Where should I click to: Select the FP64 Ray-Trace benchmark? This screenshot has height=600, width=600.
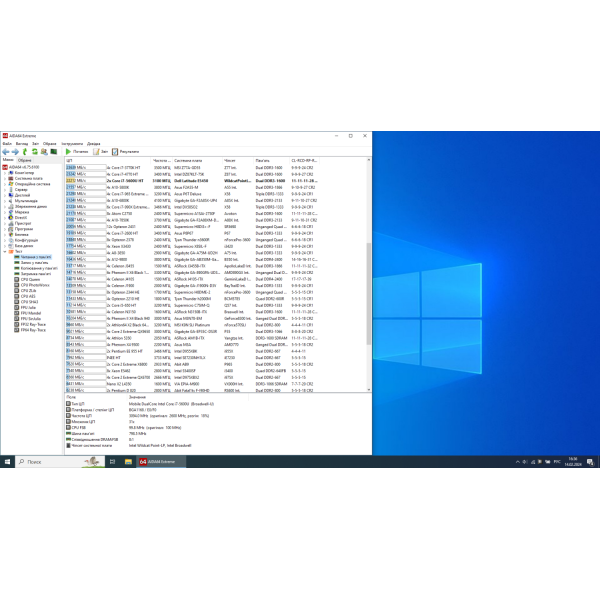[33, 330]
